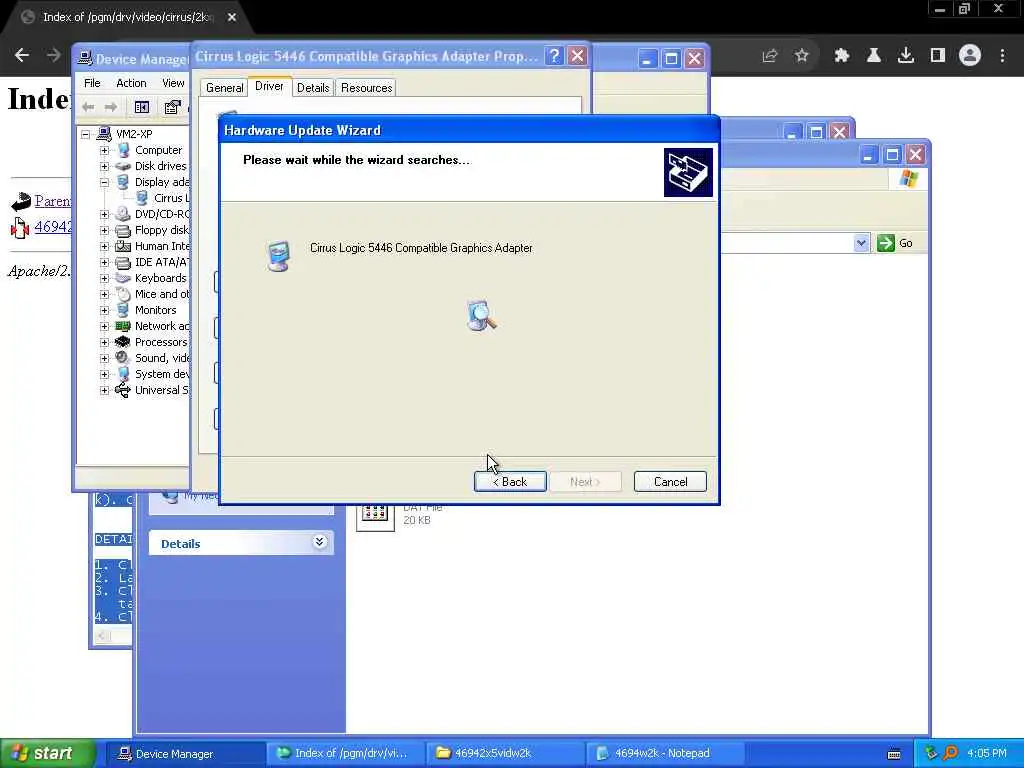Open the Action menu in Device Manager
This screenshot has width=1024, height=768.
(131, 83)
